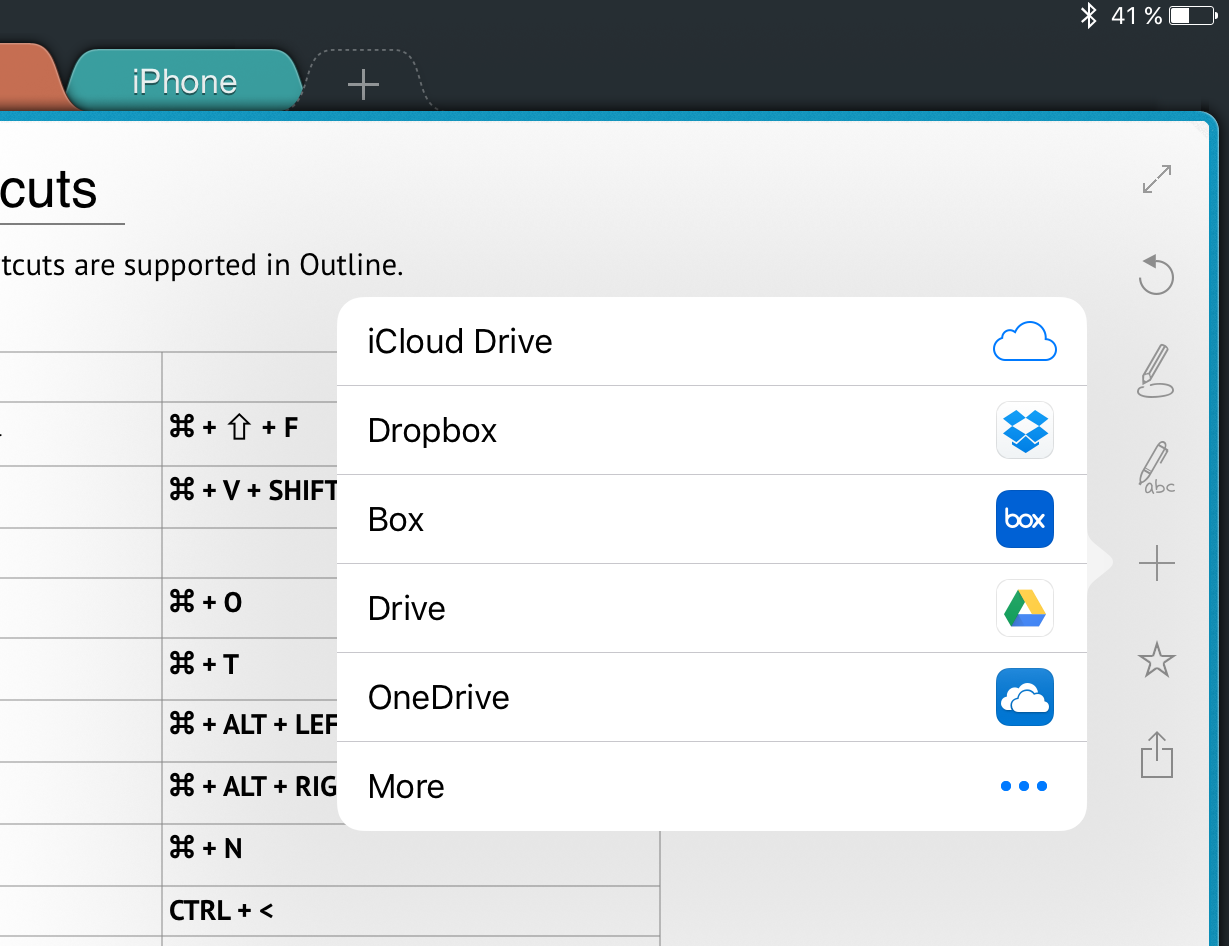Add a new section tab with plus
The width and height of the screenshot is (1229, 946).
363,84
